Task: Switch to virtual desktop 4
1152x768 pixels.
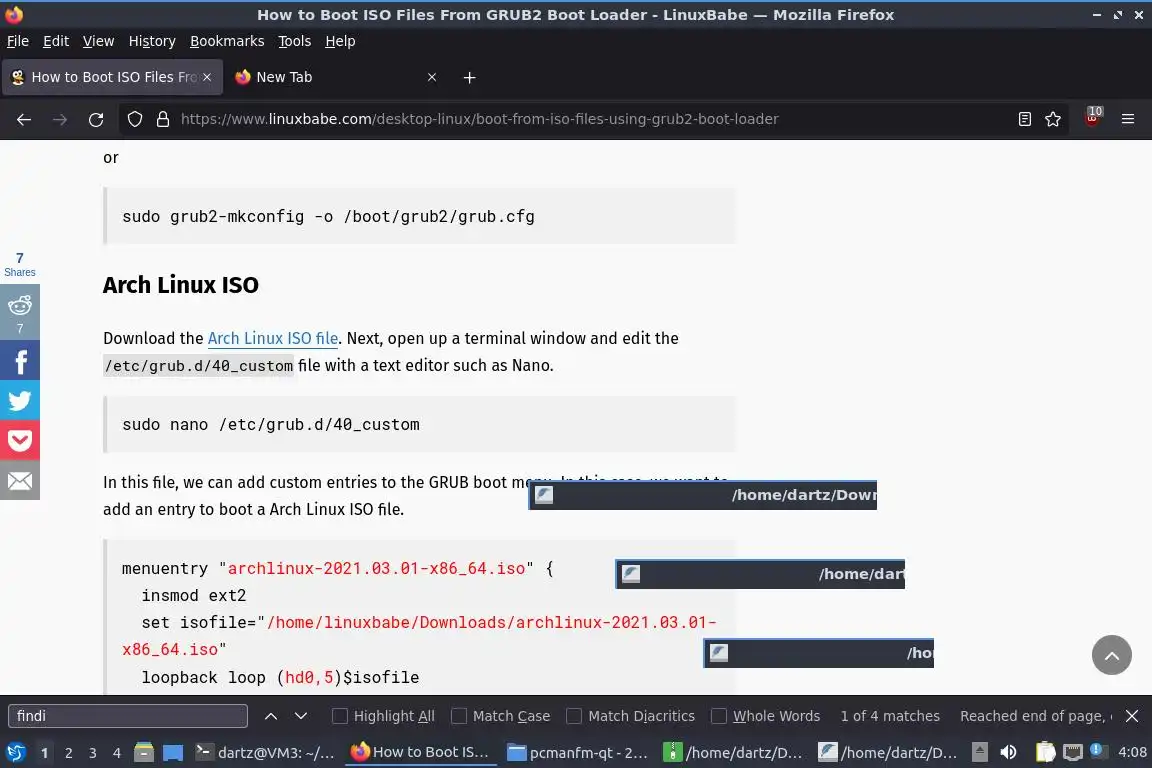Action: click(117, 753)
